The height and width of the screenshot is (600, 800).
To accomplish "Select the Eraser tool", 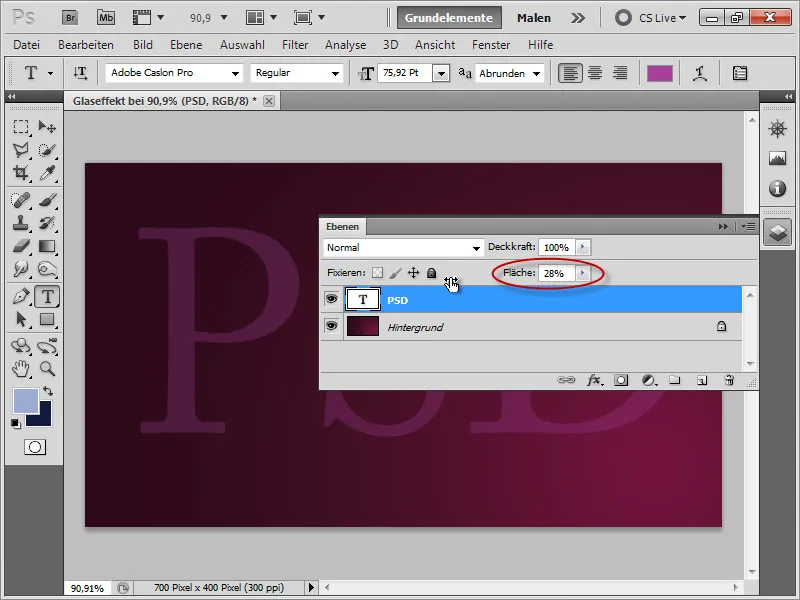I will [21, 246].
